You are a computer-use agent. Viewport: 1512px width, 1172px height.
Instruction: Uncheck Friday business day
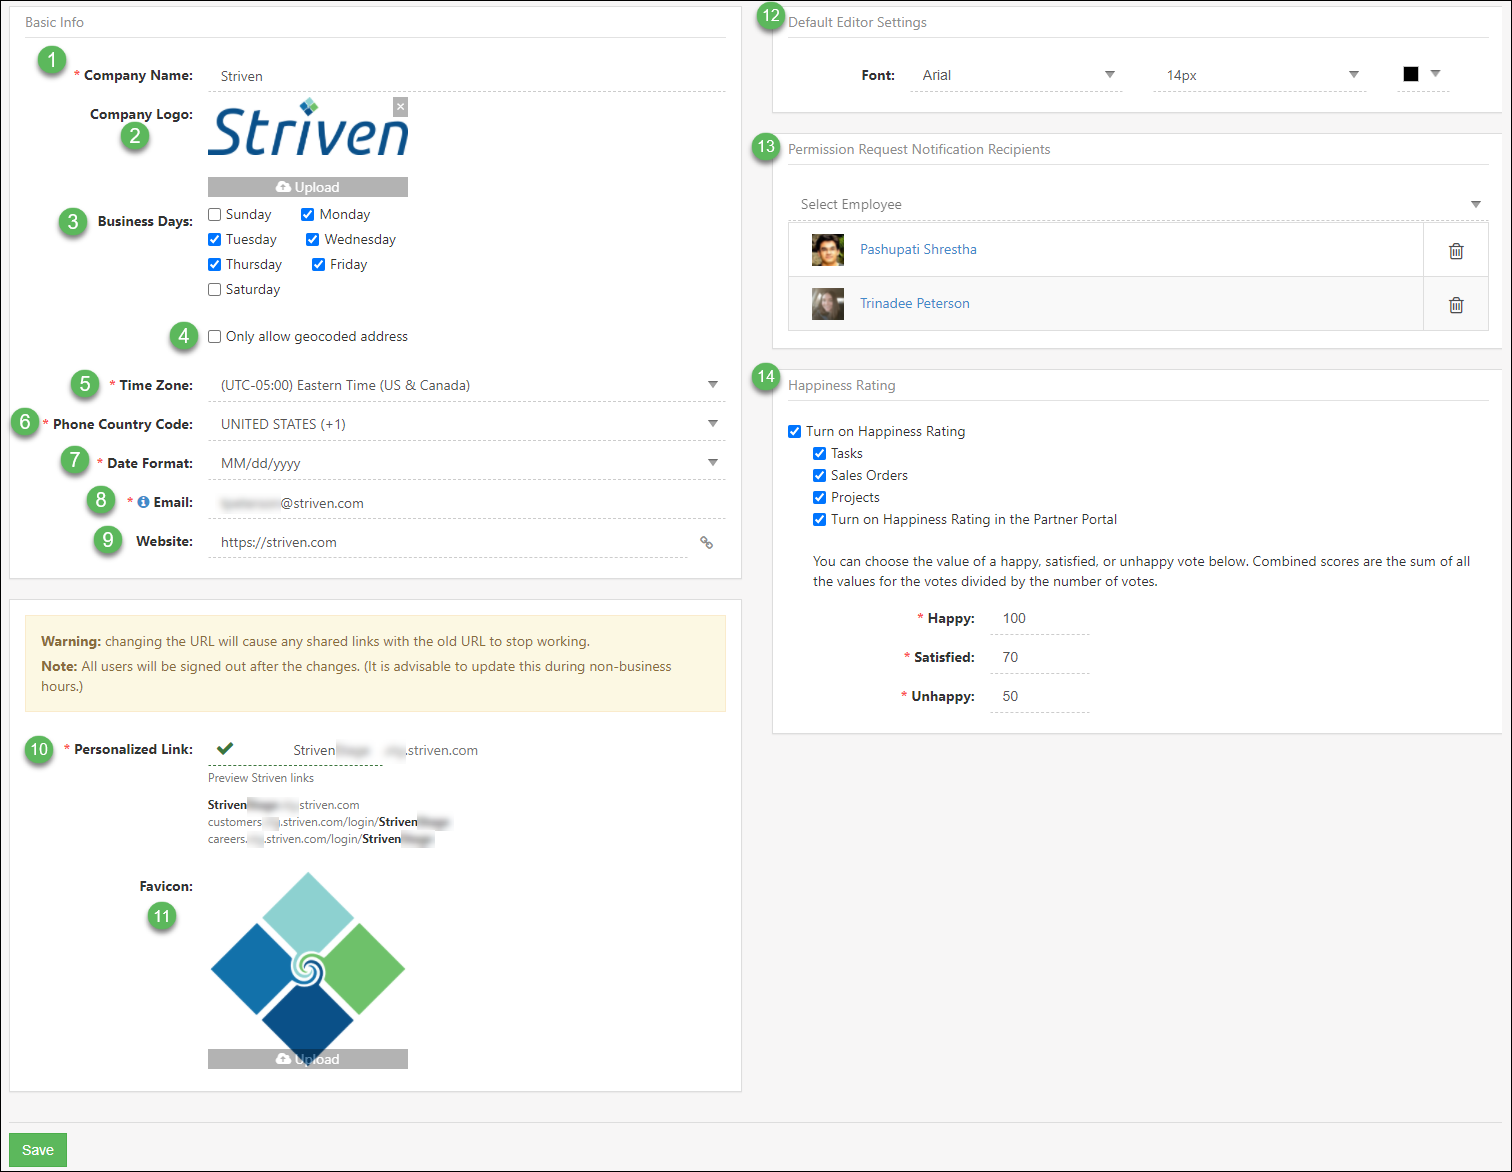coord(318,264)
